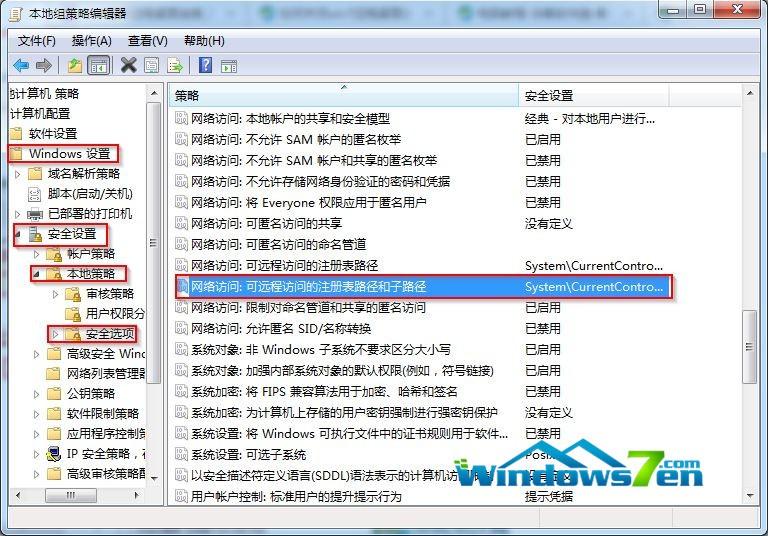768x536 pixels.
Task: Open the 文件(F) menu
Action: pos(37,41)
